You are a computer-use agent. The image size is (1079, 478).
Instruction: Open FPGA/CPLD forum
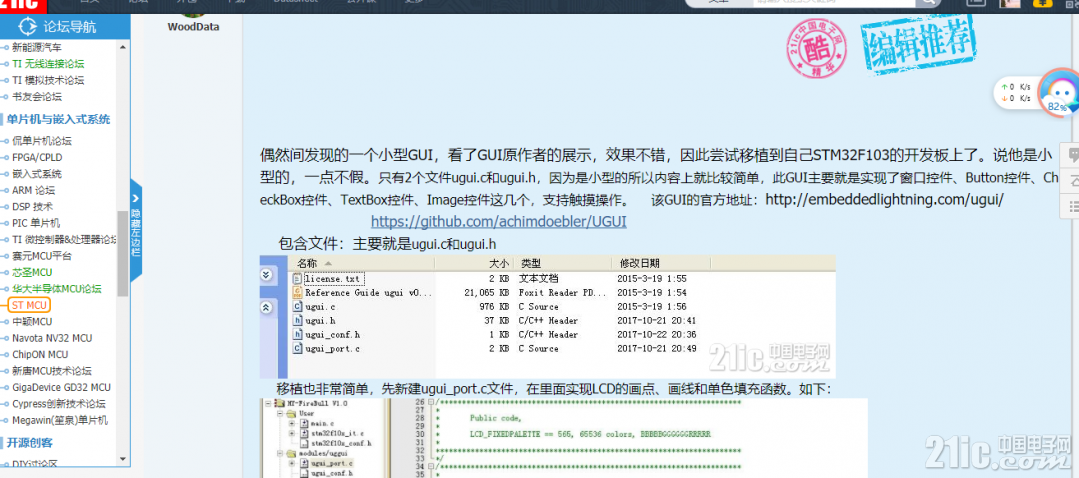[x=37, y=157]
